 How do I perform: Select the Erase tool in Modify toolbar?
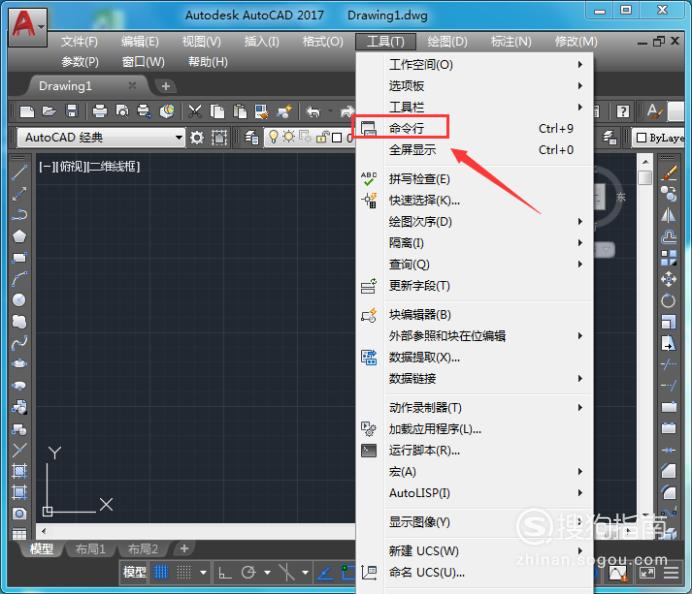pos(669,173)
